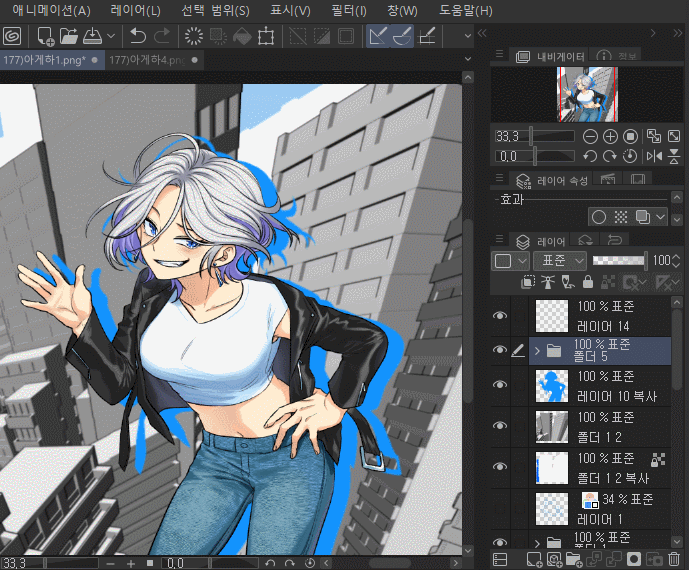Rotate canvas left in navigator
This screenshot has width=689, height=570.
590,156
